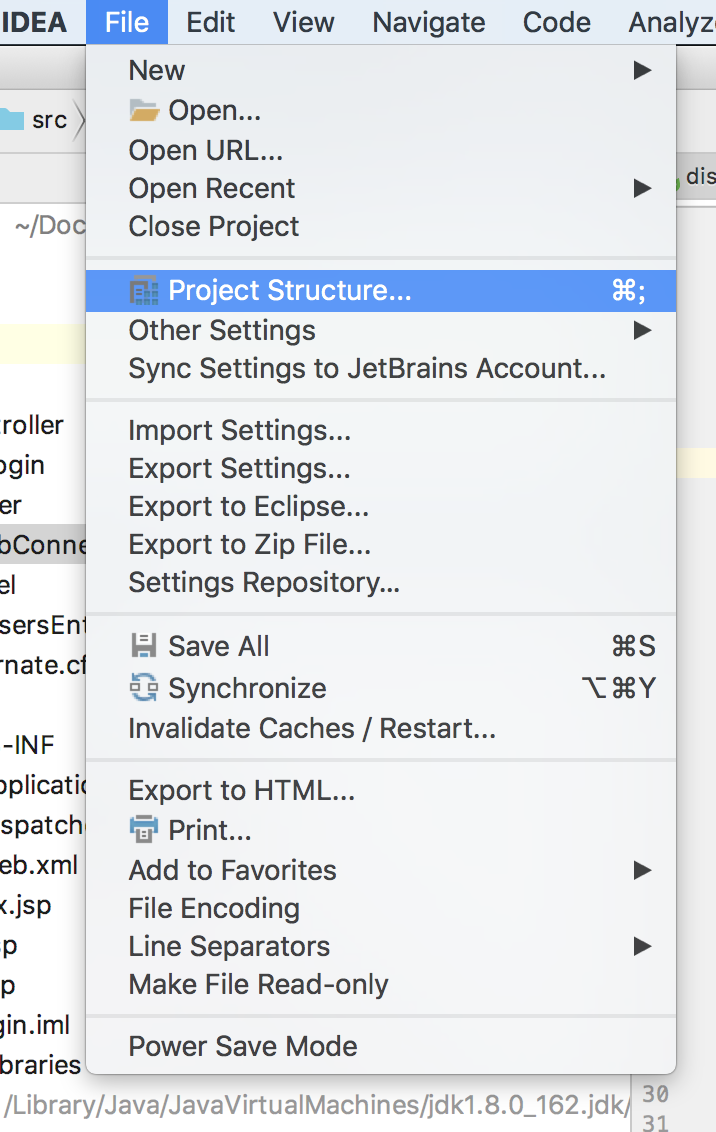This screenshot has width=716, height=1132.
Task: Select the nate.cf item in project tree
Action: [43, 665]
